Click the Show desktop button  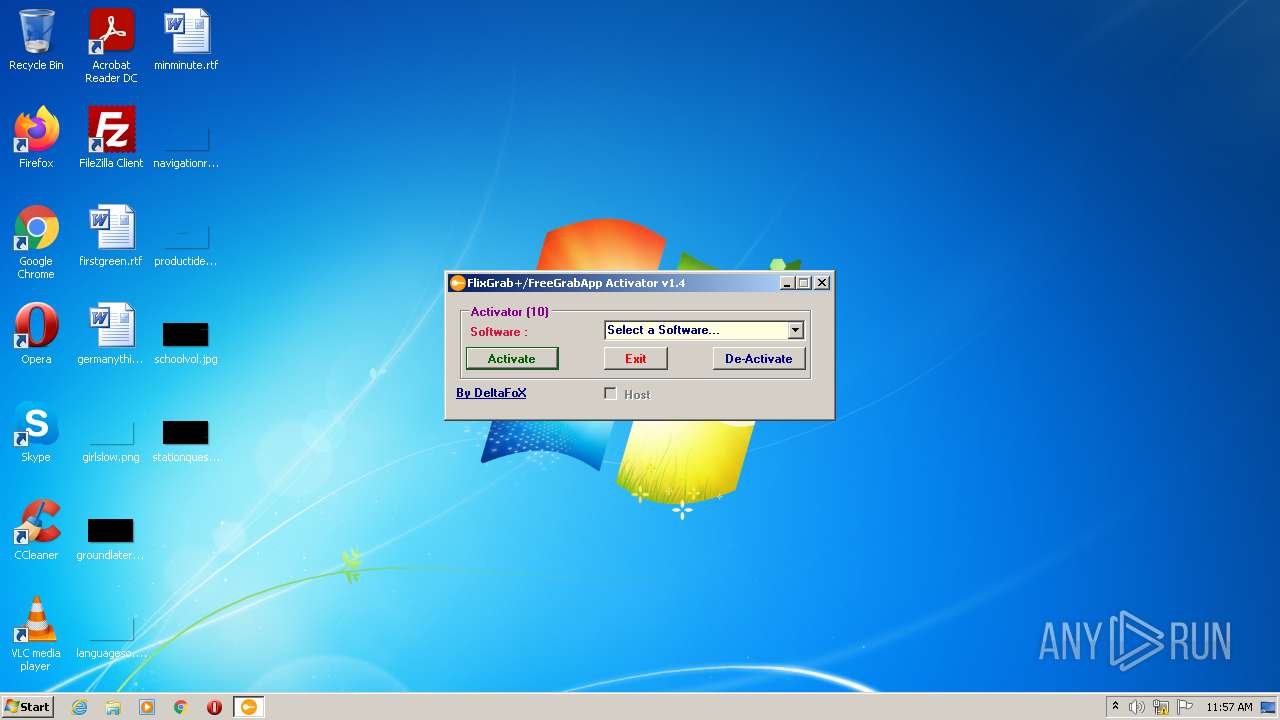[x=1270, y=707]
